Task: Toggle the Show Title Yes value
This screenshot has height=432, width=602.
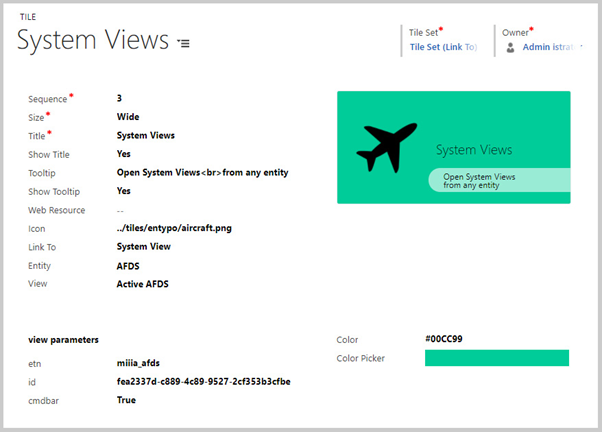Action: pyautogui.click(x=124, y=154)
